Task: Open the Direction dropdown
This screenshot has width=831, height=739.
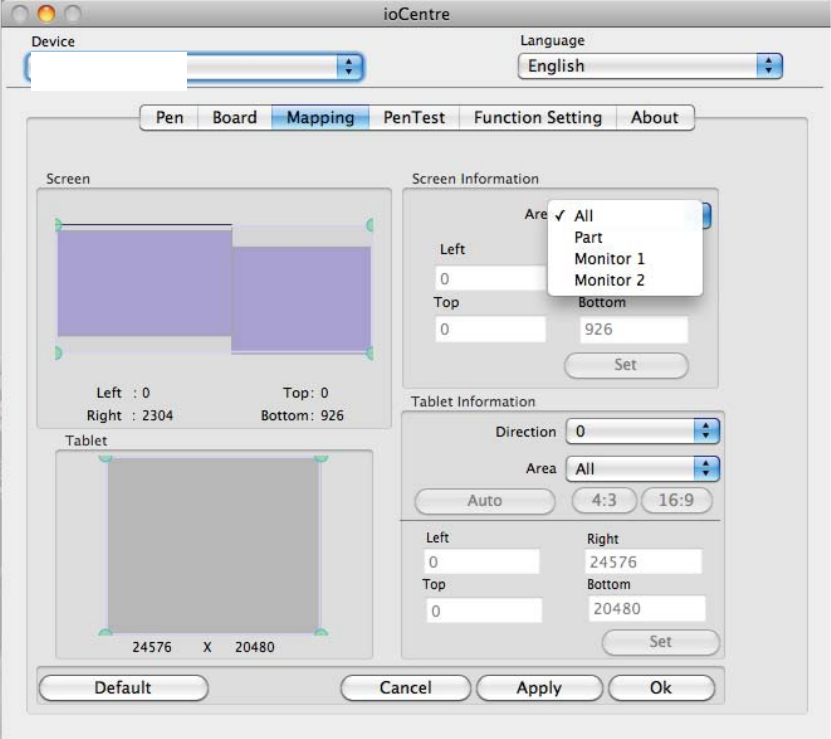Action: [642, 431]
